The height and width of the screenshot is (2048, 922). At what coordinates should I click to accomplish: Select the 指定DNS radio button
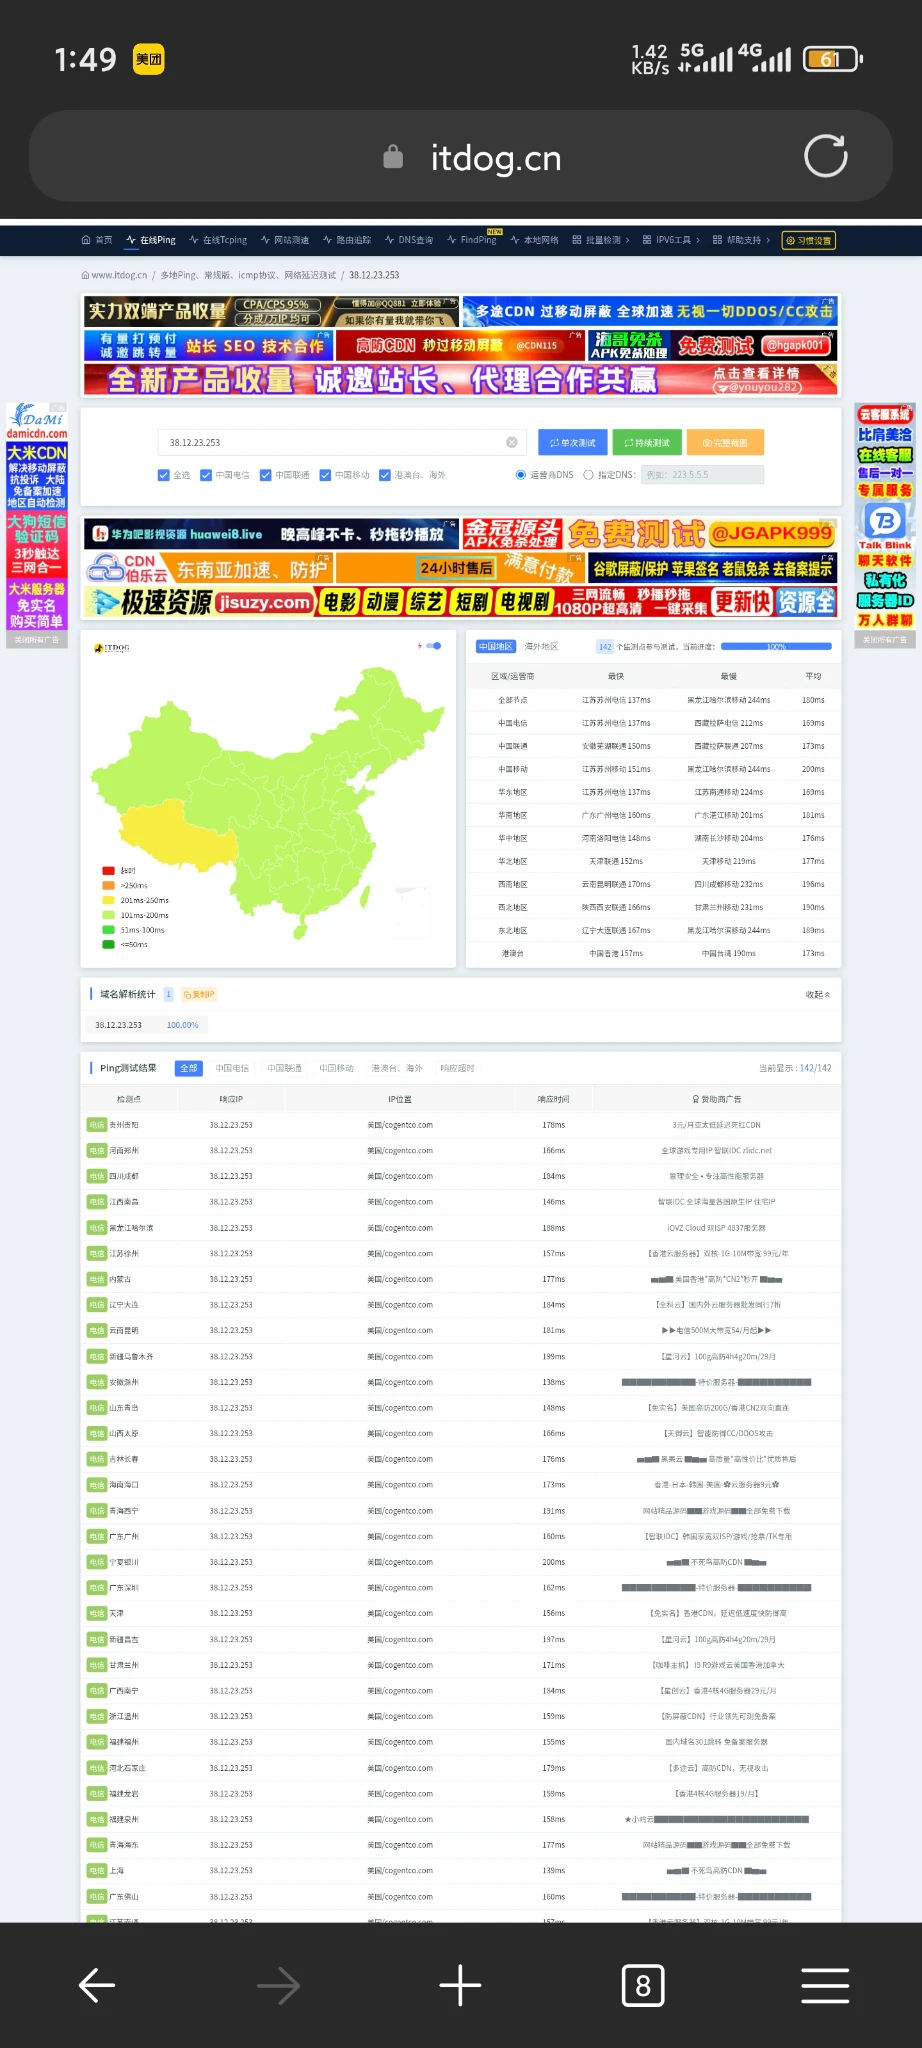pyautogui.click(x=588, y=475)
